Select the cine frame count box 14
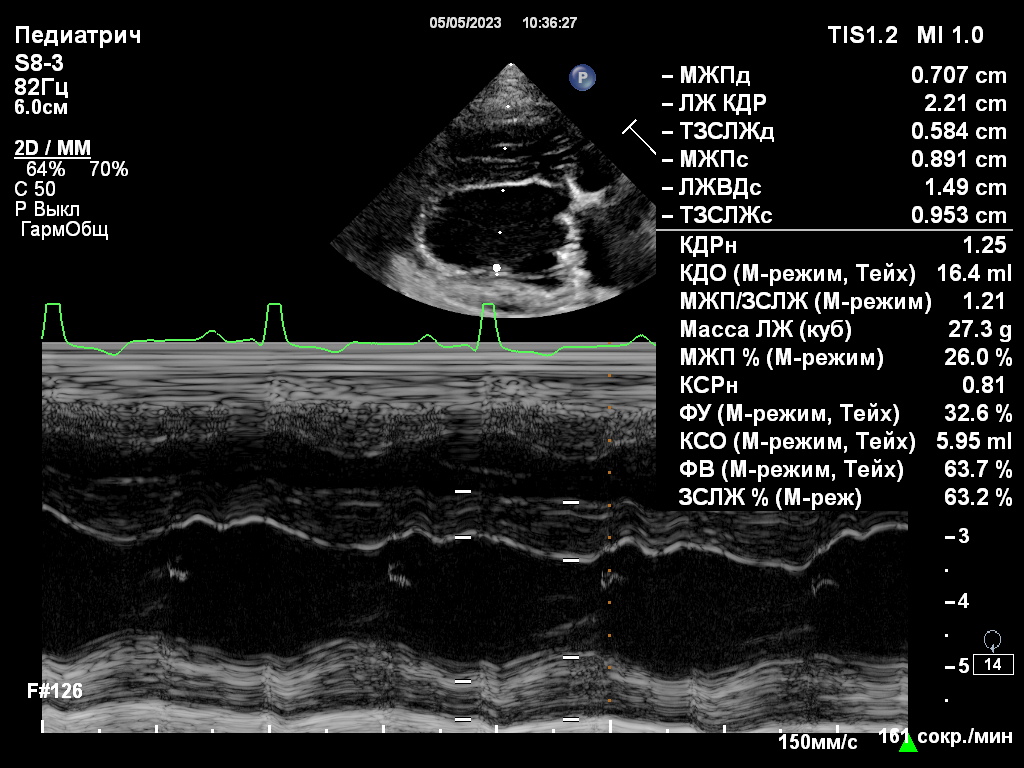1024x768 pixels. tap(993, 665)
